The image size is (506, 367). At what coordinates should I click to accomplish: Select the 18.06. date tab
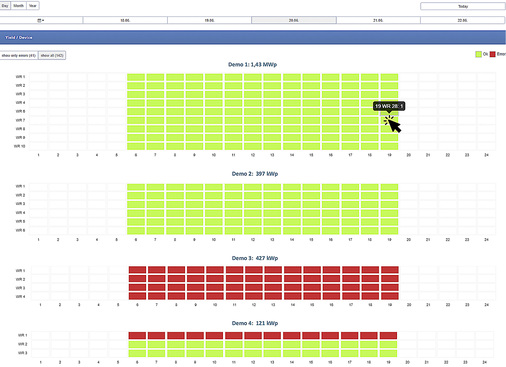click(125, 20)
